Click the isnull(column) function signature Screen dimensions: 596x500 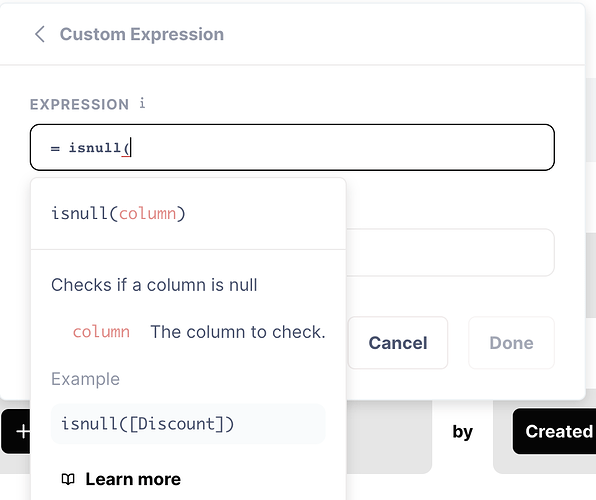click(118, 213)
